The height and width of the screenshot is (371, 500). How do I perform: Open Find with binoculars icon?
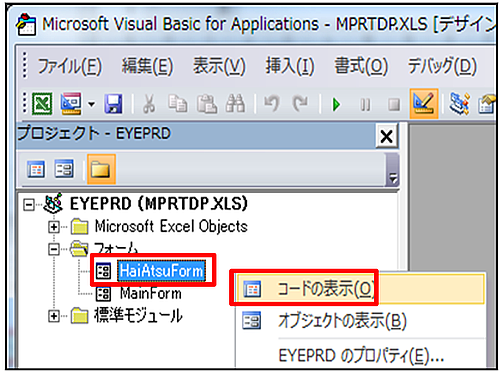[235, 104]
